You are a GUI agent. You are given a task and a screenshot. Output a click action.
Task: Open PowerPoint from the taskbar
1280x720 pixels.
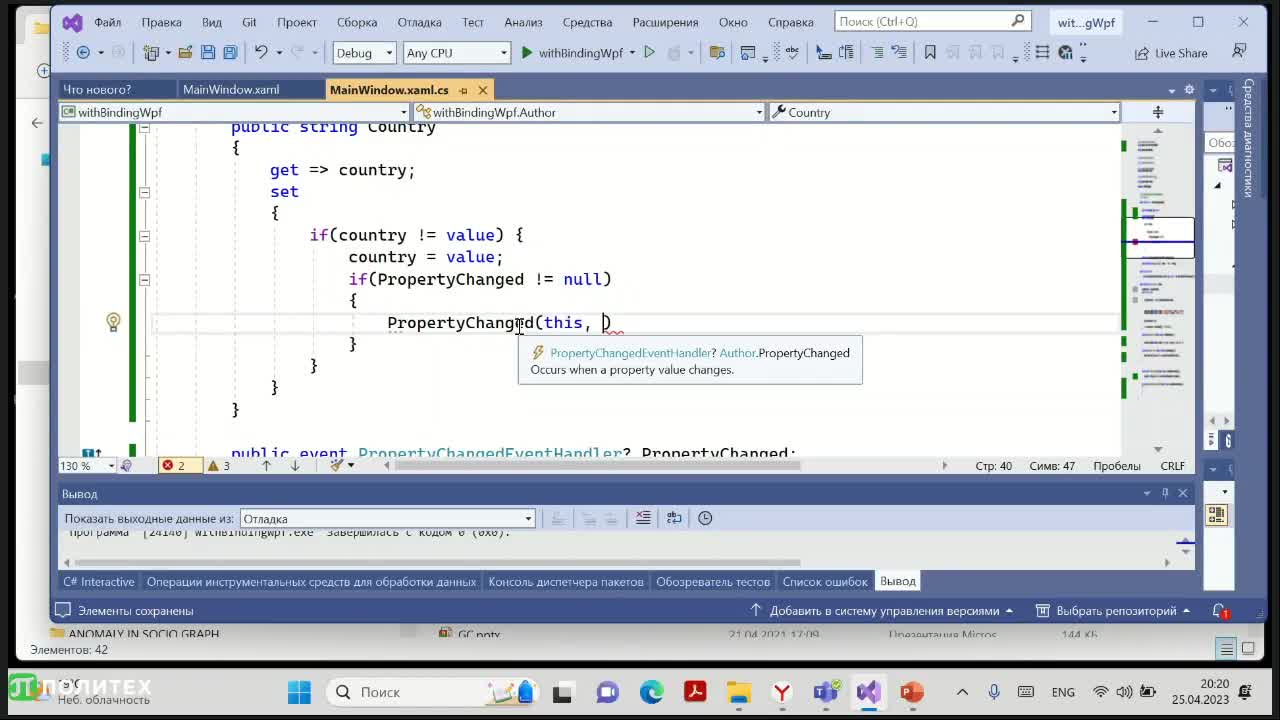911,692
